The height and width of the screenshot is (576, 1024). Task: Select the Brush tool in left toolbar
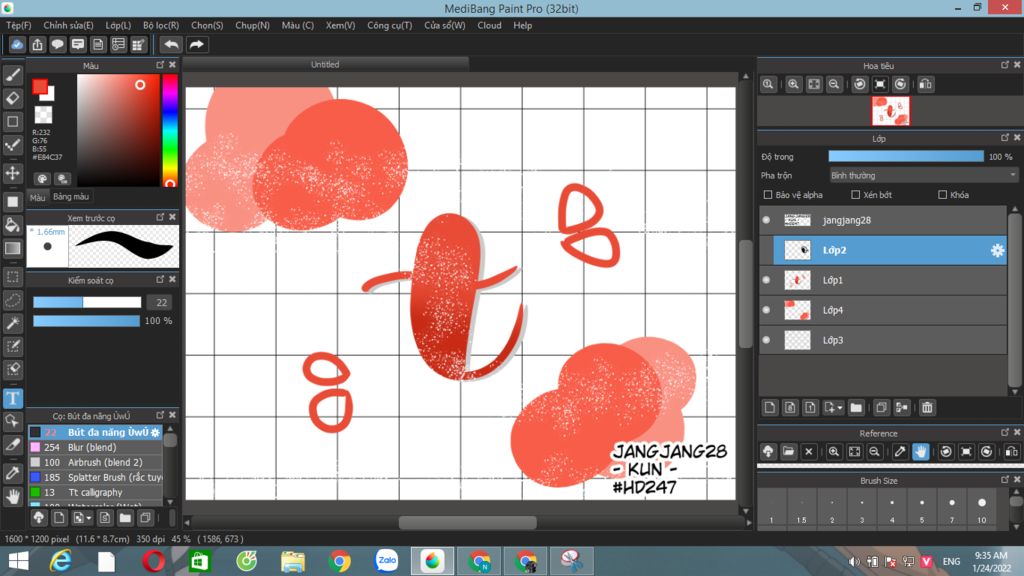point(12,75)
